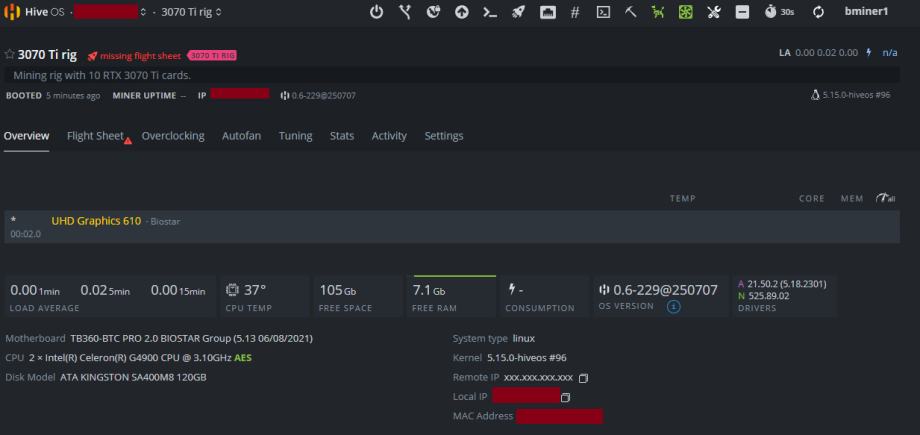Click the power icon in top toolbar

point(376,12)
